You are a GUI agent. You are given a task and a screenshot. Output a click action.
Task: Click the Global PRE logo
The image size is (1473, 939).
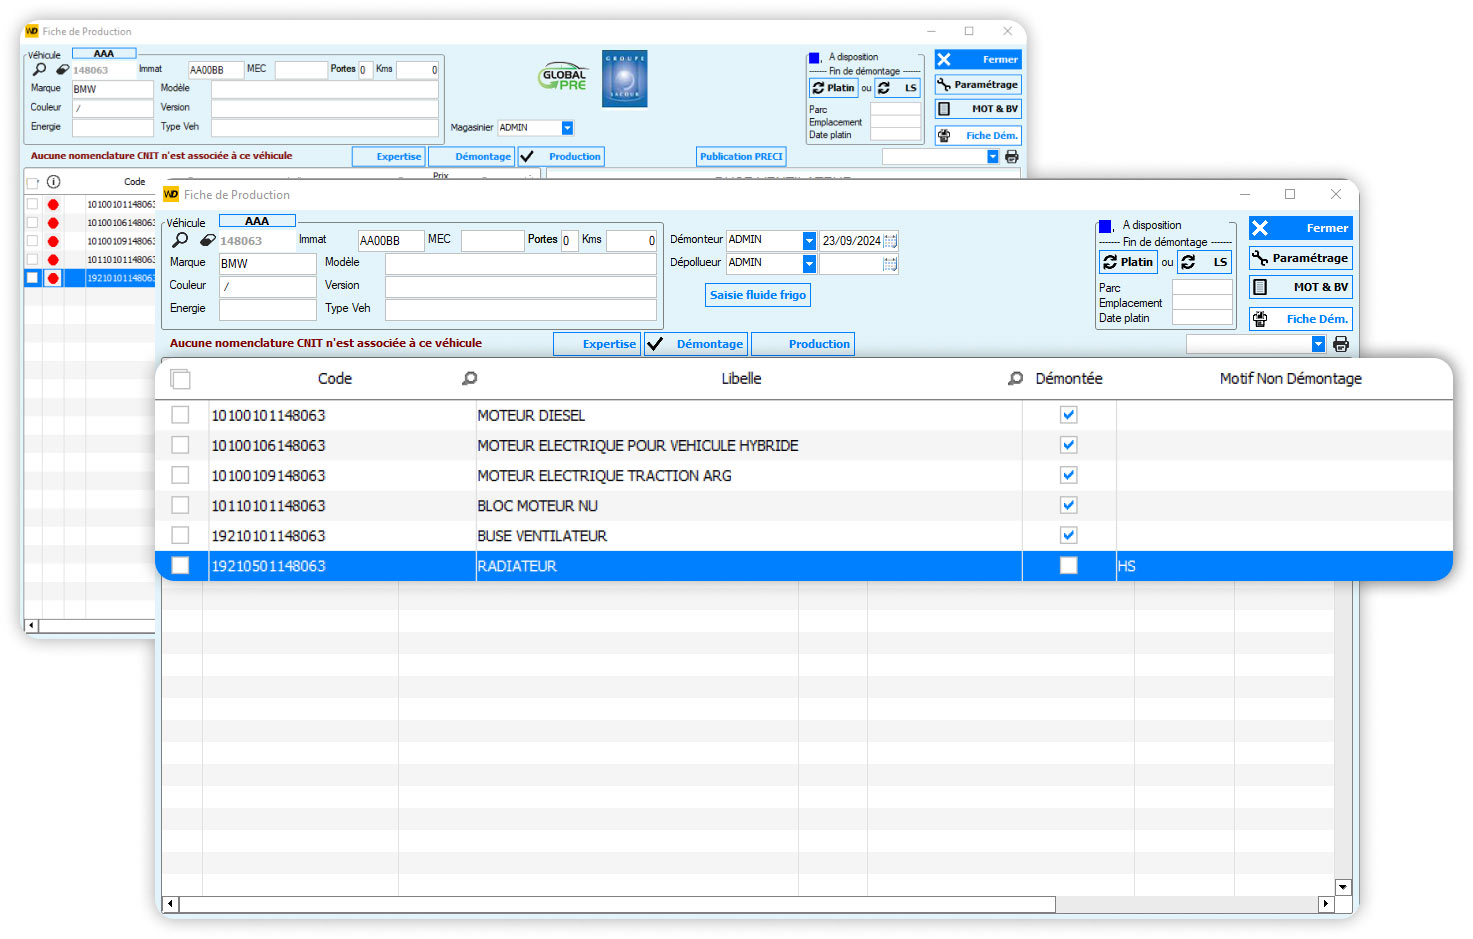pos(564,78)
